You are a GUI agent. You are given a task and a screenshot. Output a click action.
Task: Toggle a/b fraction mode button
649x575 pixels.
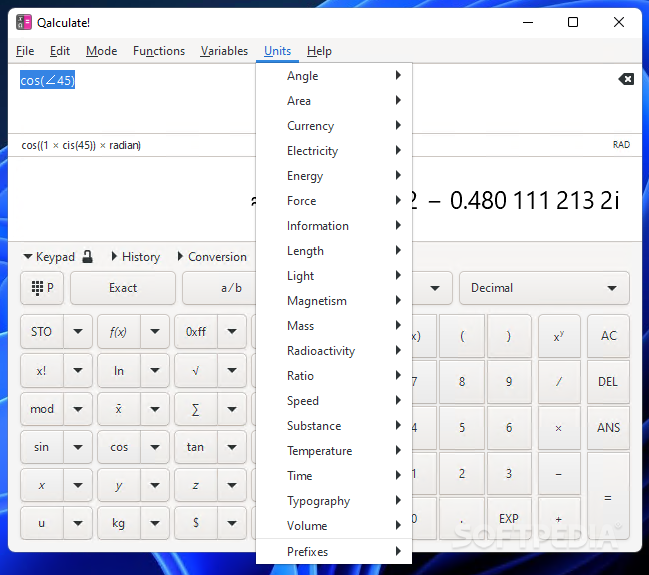219,288
